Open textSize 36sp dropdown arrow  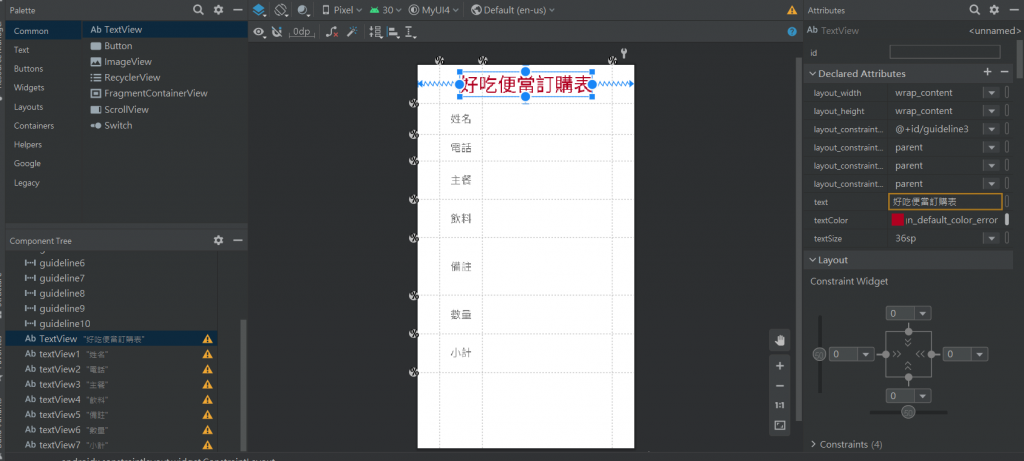[x=992, y=238]
